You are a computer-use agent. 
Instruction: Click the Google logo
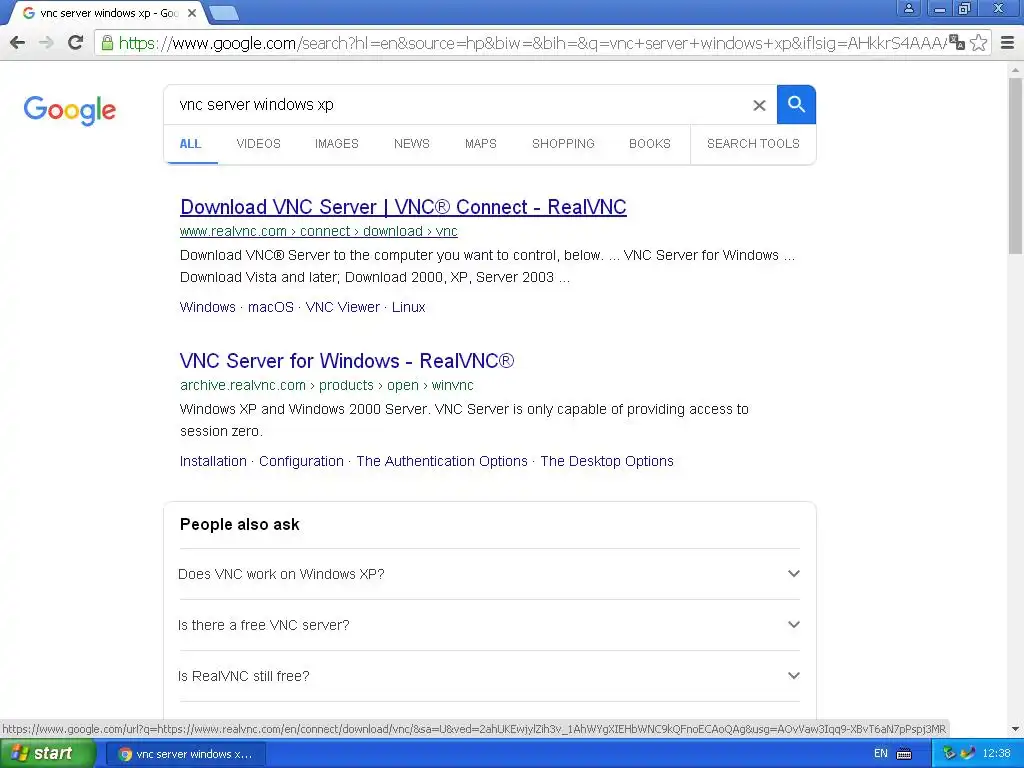70,110
